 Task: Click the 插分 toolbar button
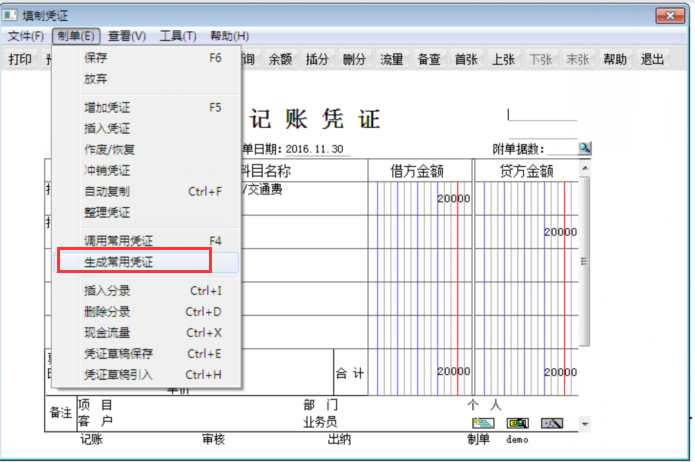pyautogui.click(x=317, y=60)
